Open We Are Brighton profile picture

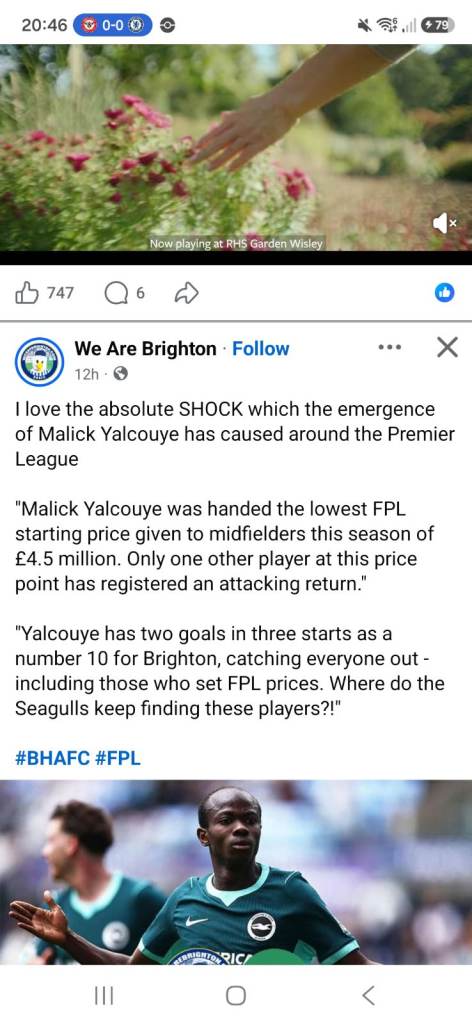pyautogui.click(x=39, y=361)
